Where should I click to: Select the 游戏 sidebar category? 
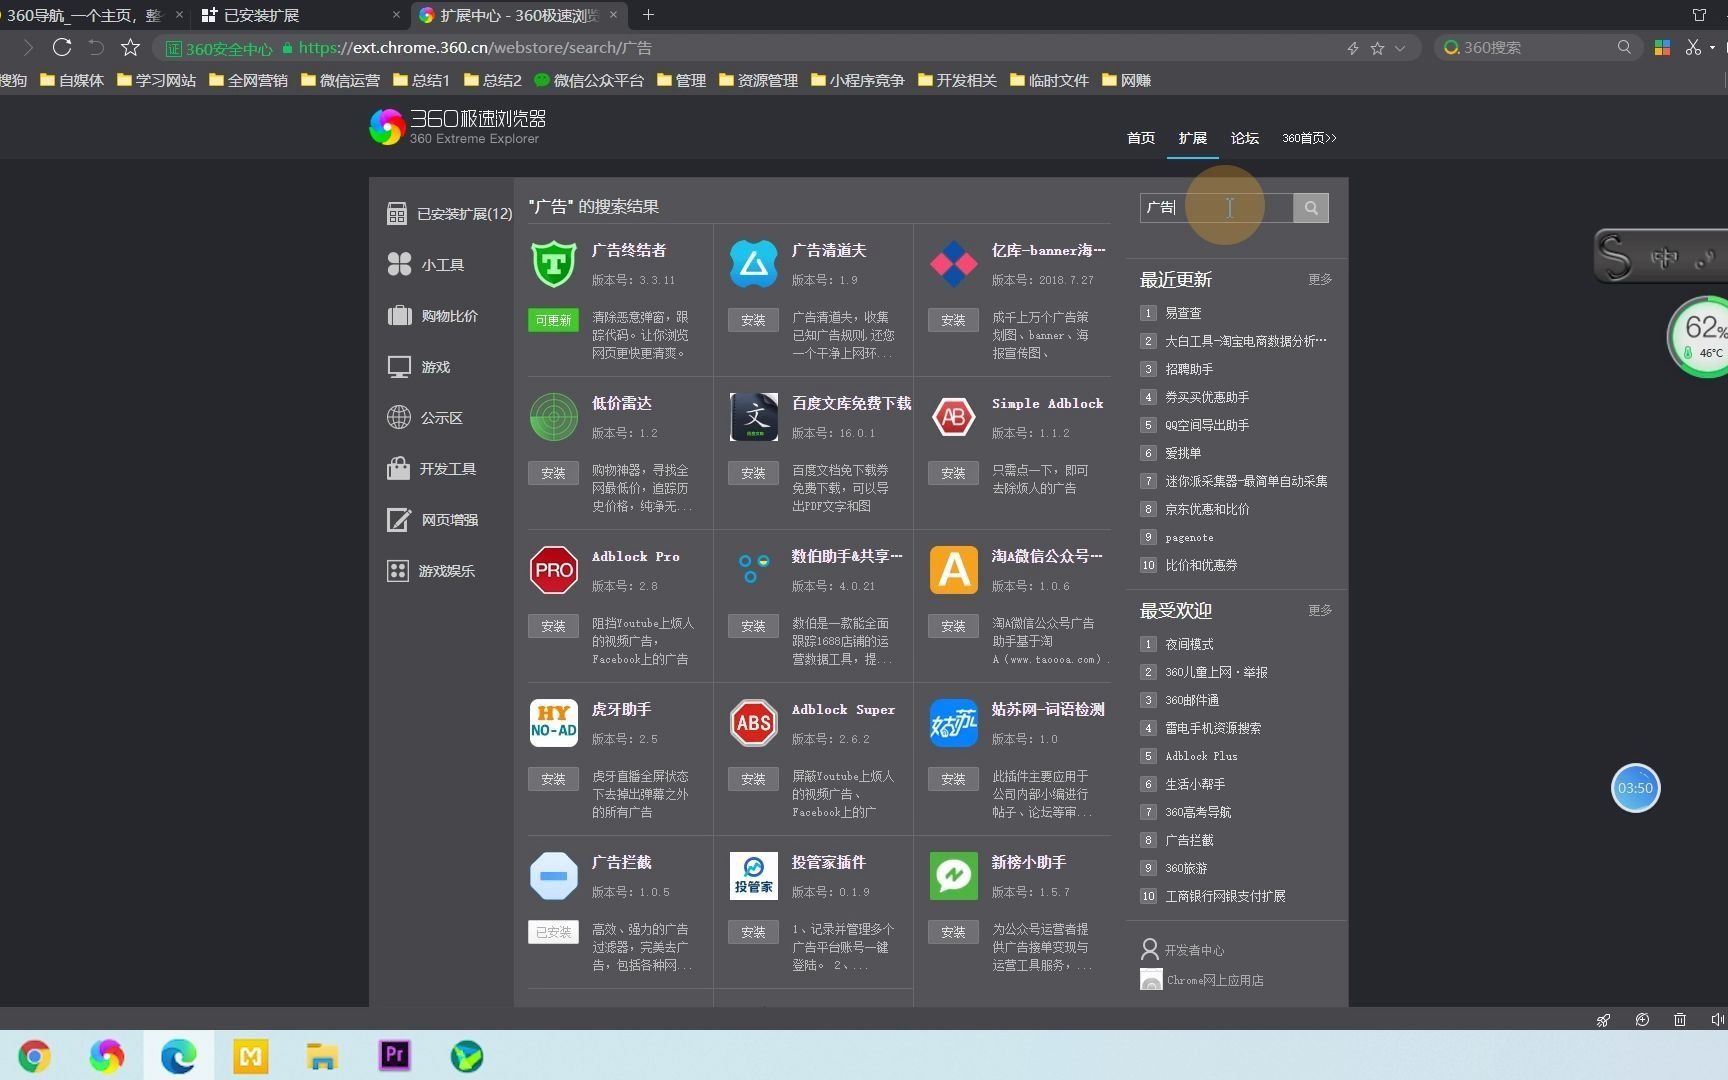(x=418, y=366)
